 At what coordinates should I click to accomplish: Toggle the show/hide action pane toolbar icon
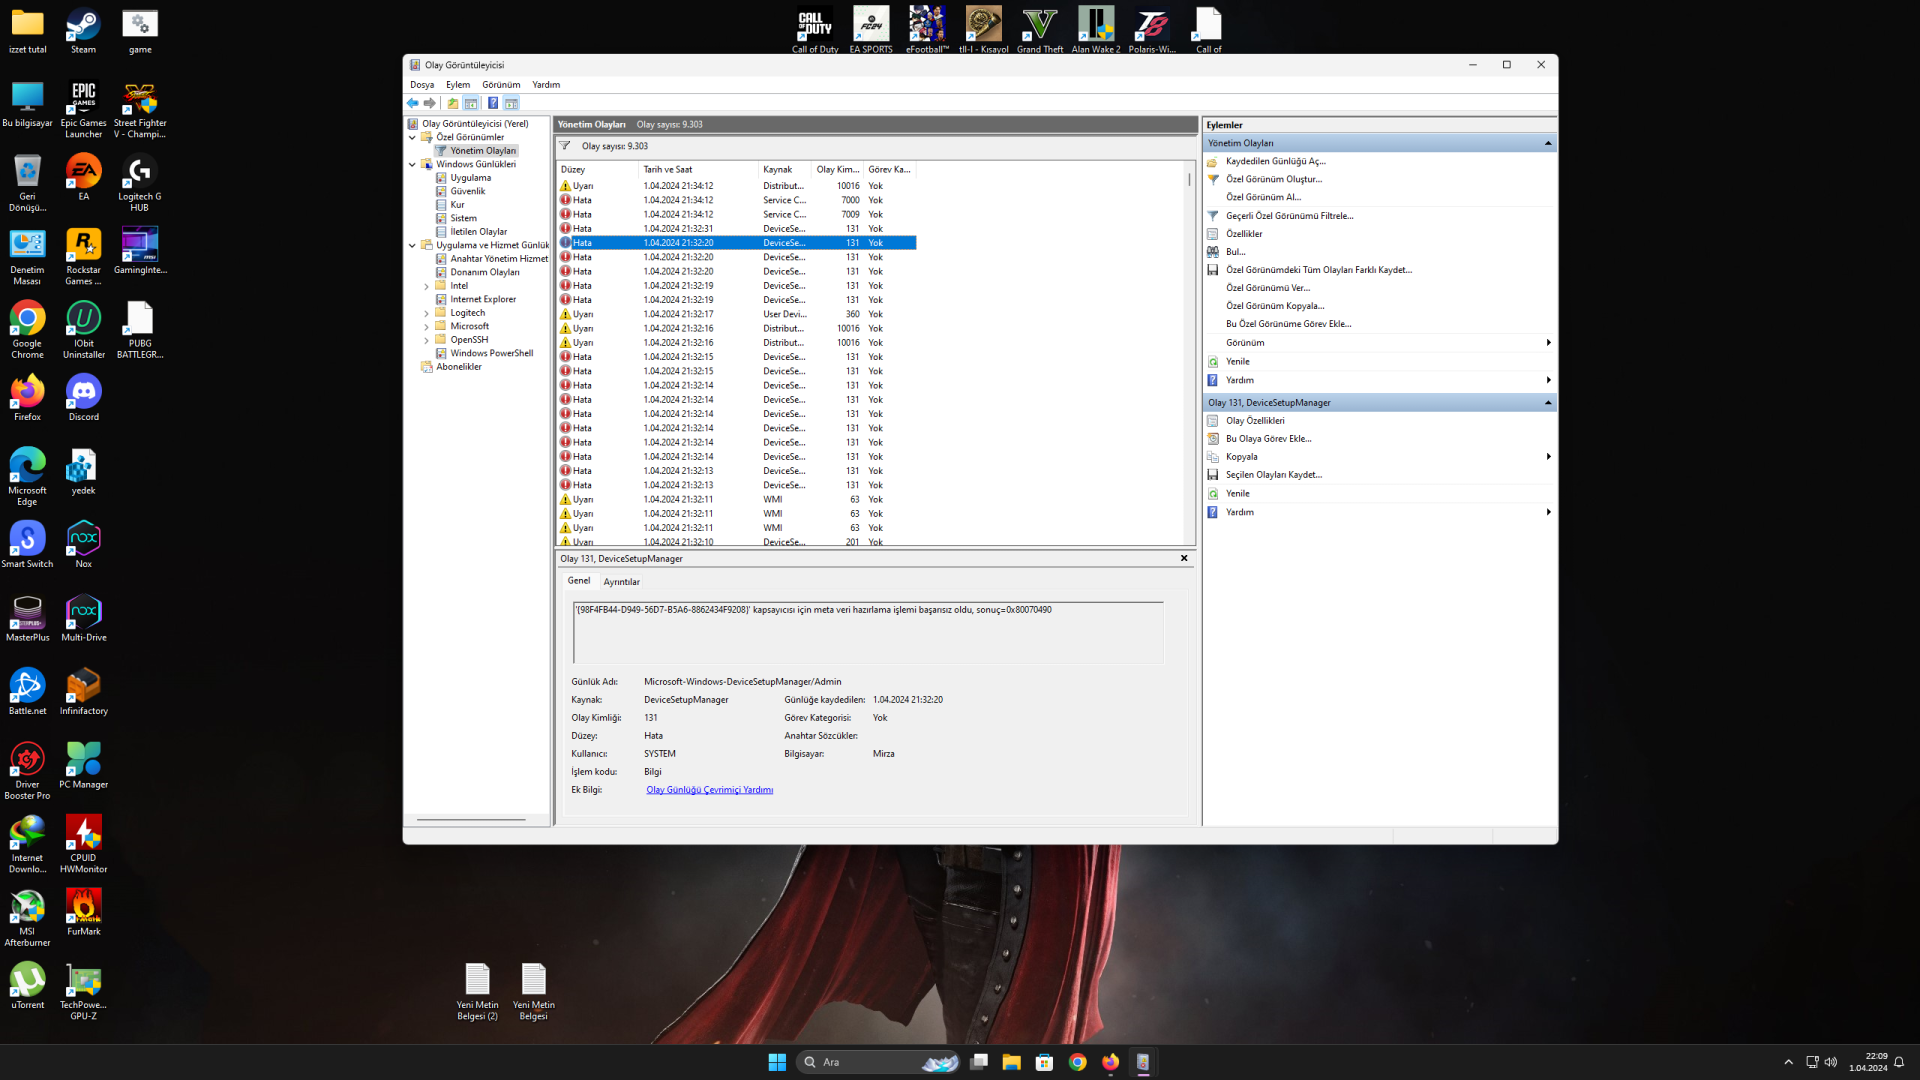coord(511,103)
